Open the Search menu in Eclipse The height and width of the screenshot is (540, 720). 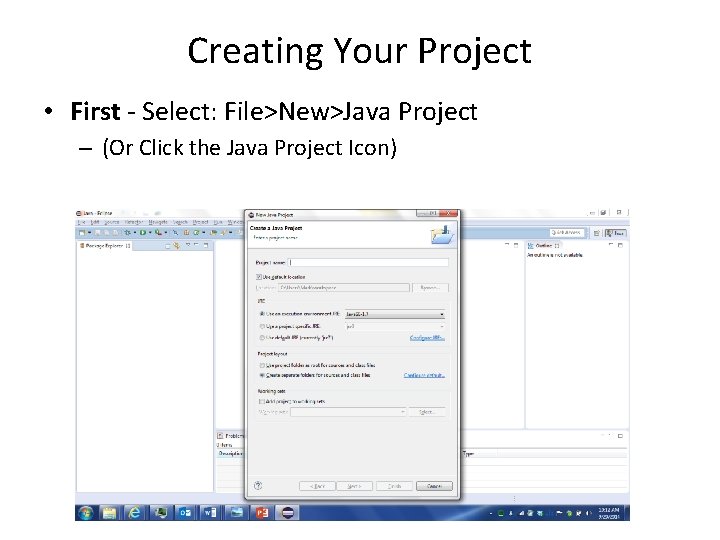click(180, 222)
